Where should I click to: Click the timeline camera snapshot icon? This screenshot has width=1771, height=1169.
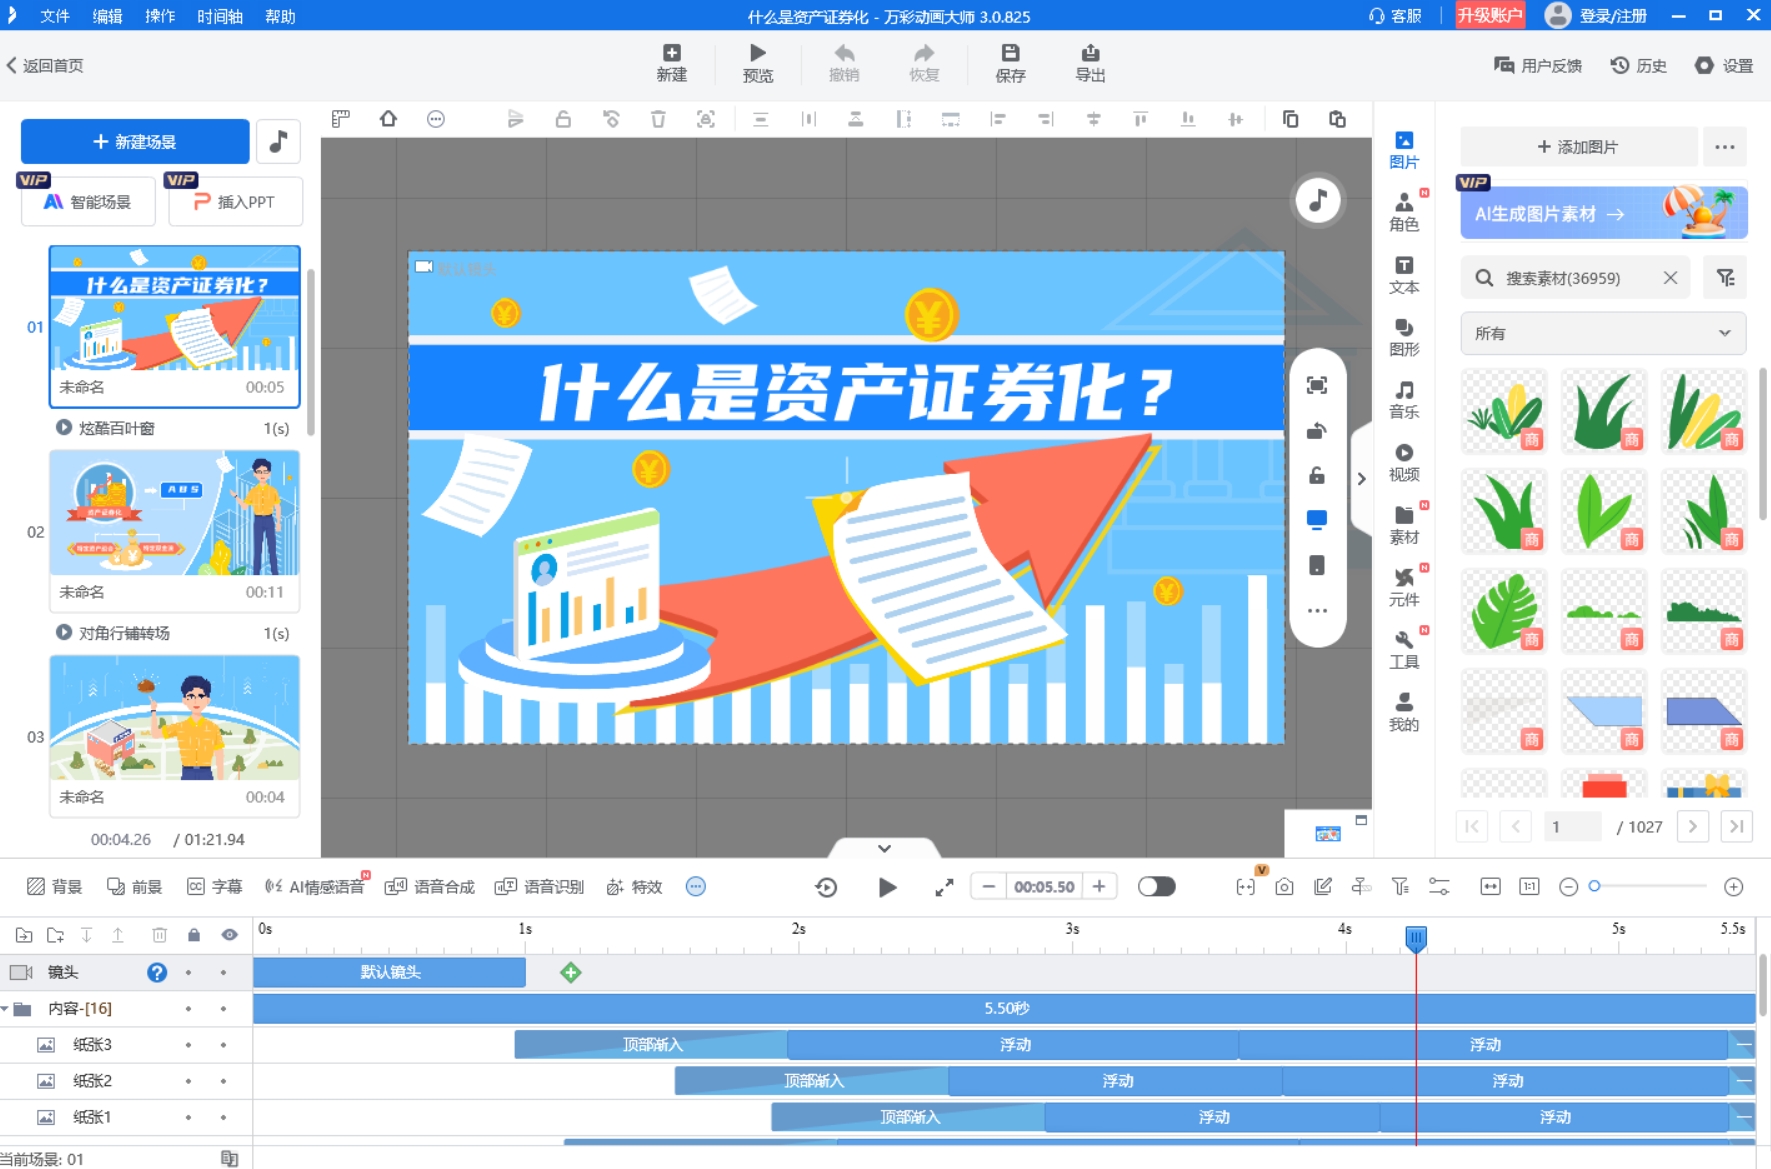point(1284,887)
